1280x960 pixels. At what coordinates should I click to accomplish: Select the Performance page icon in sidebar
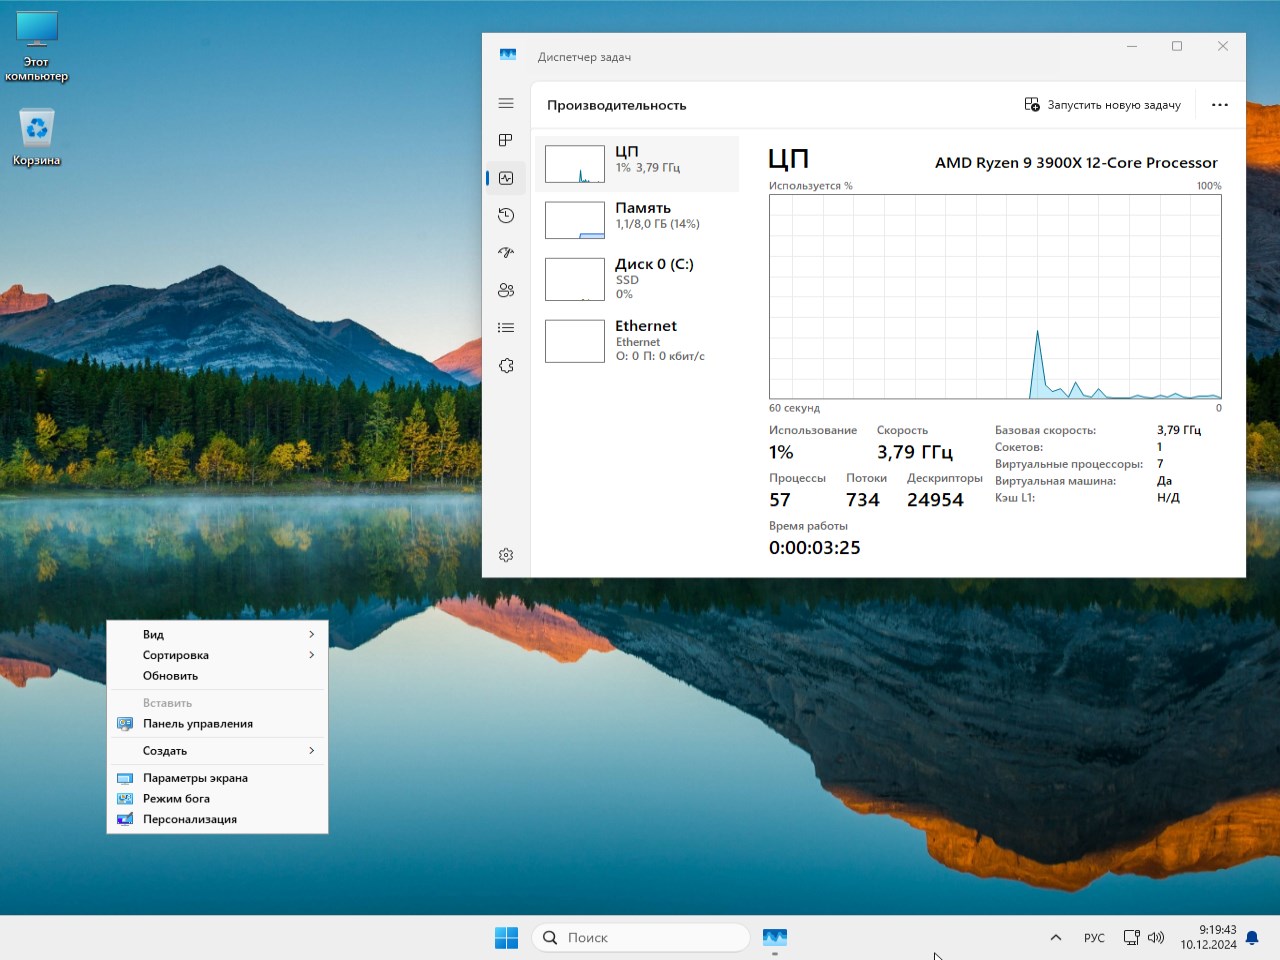506,178
